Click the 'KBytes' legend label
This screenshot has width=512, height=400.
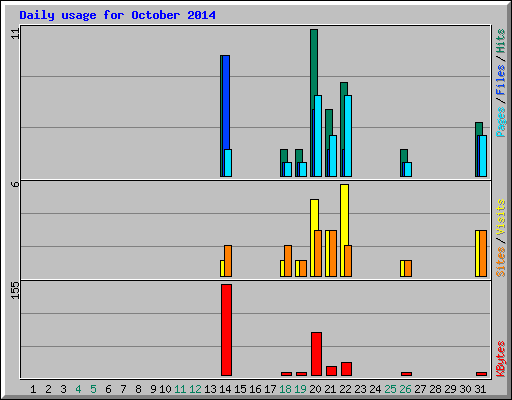(x=500, y=359)
